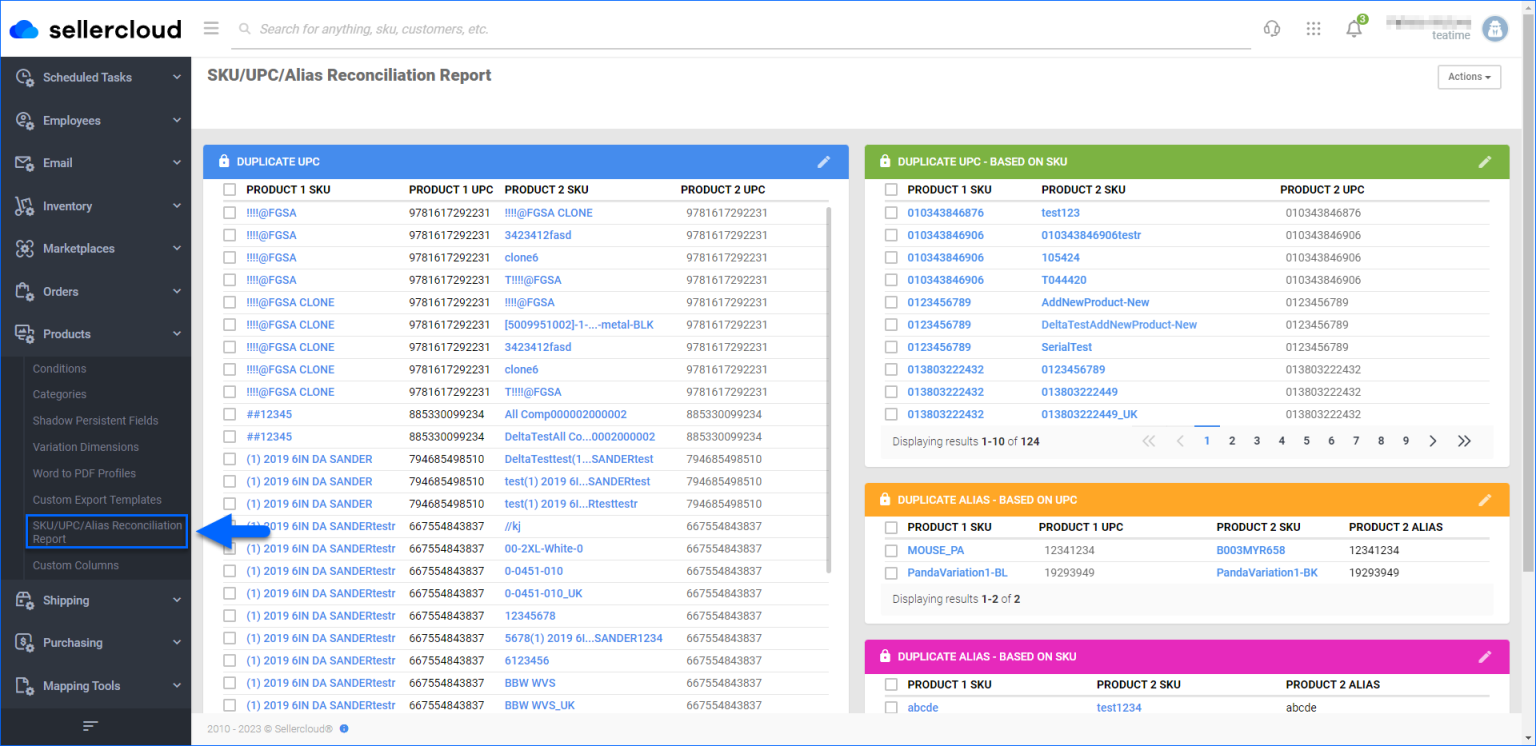
Task: Open the Actions dropdown
Action: (x=1468, y=76)
